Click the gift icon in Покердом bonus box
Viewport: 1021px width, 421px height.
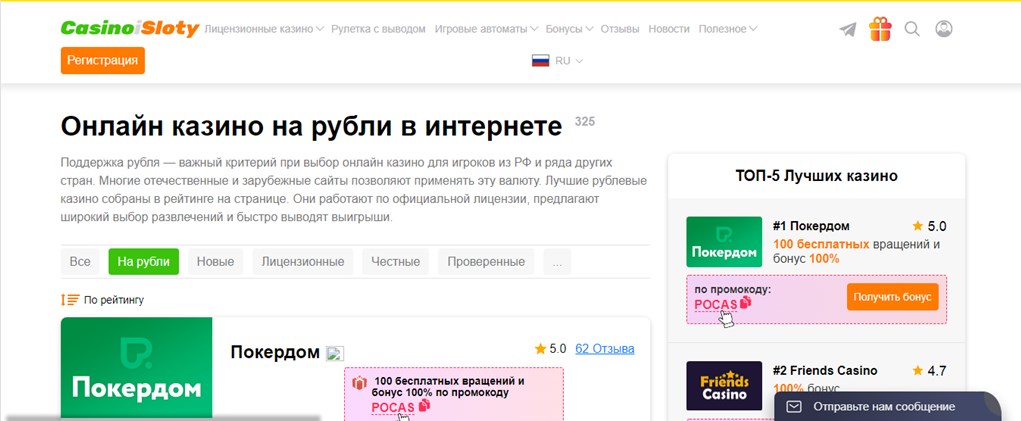point(359,383)
